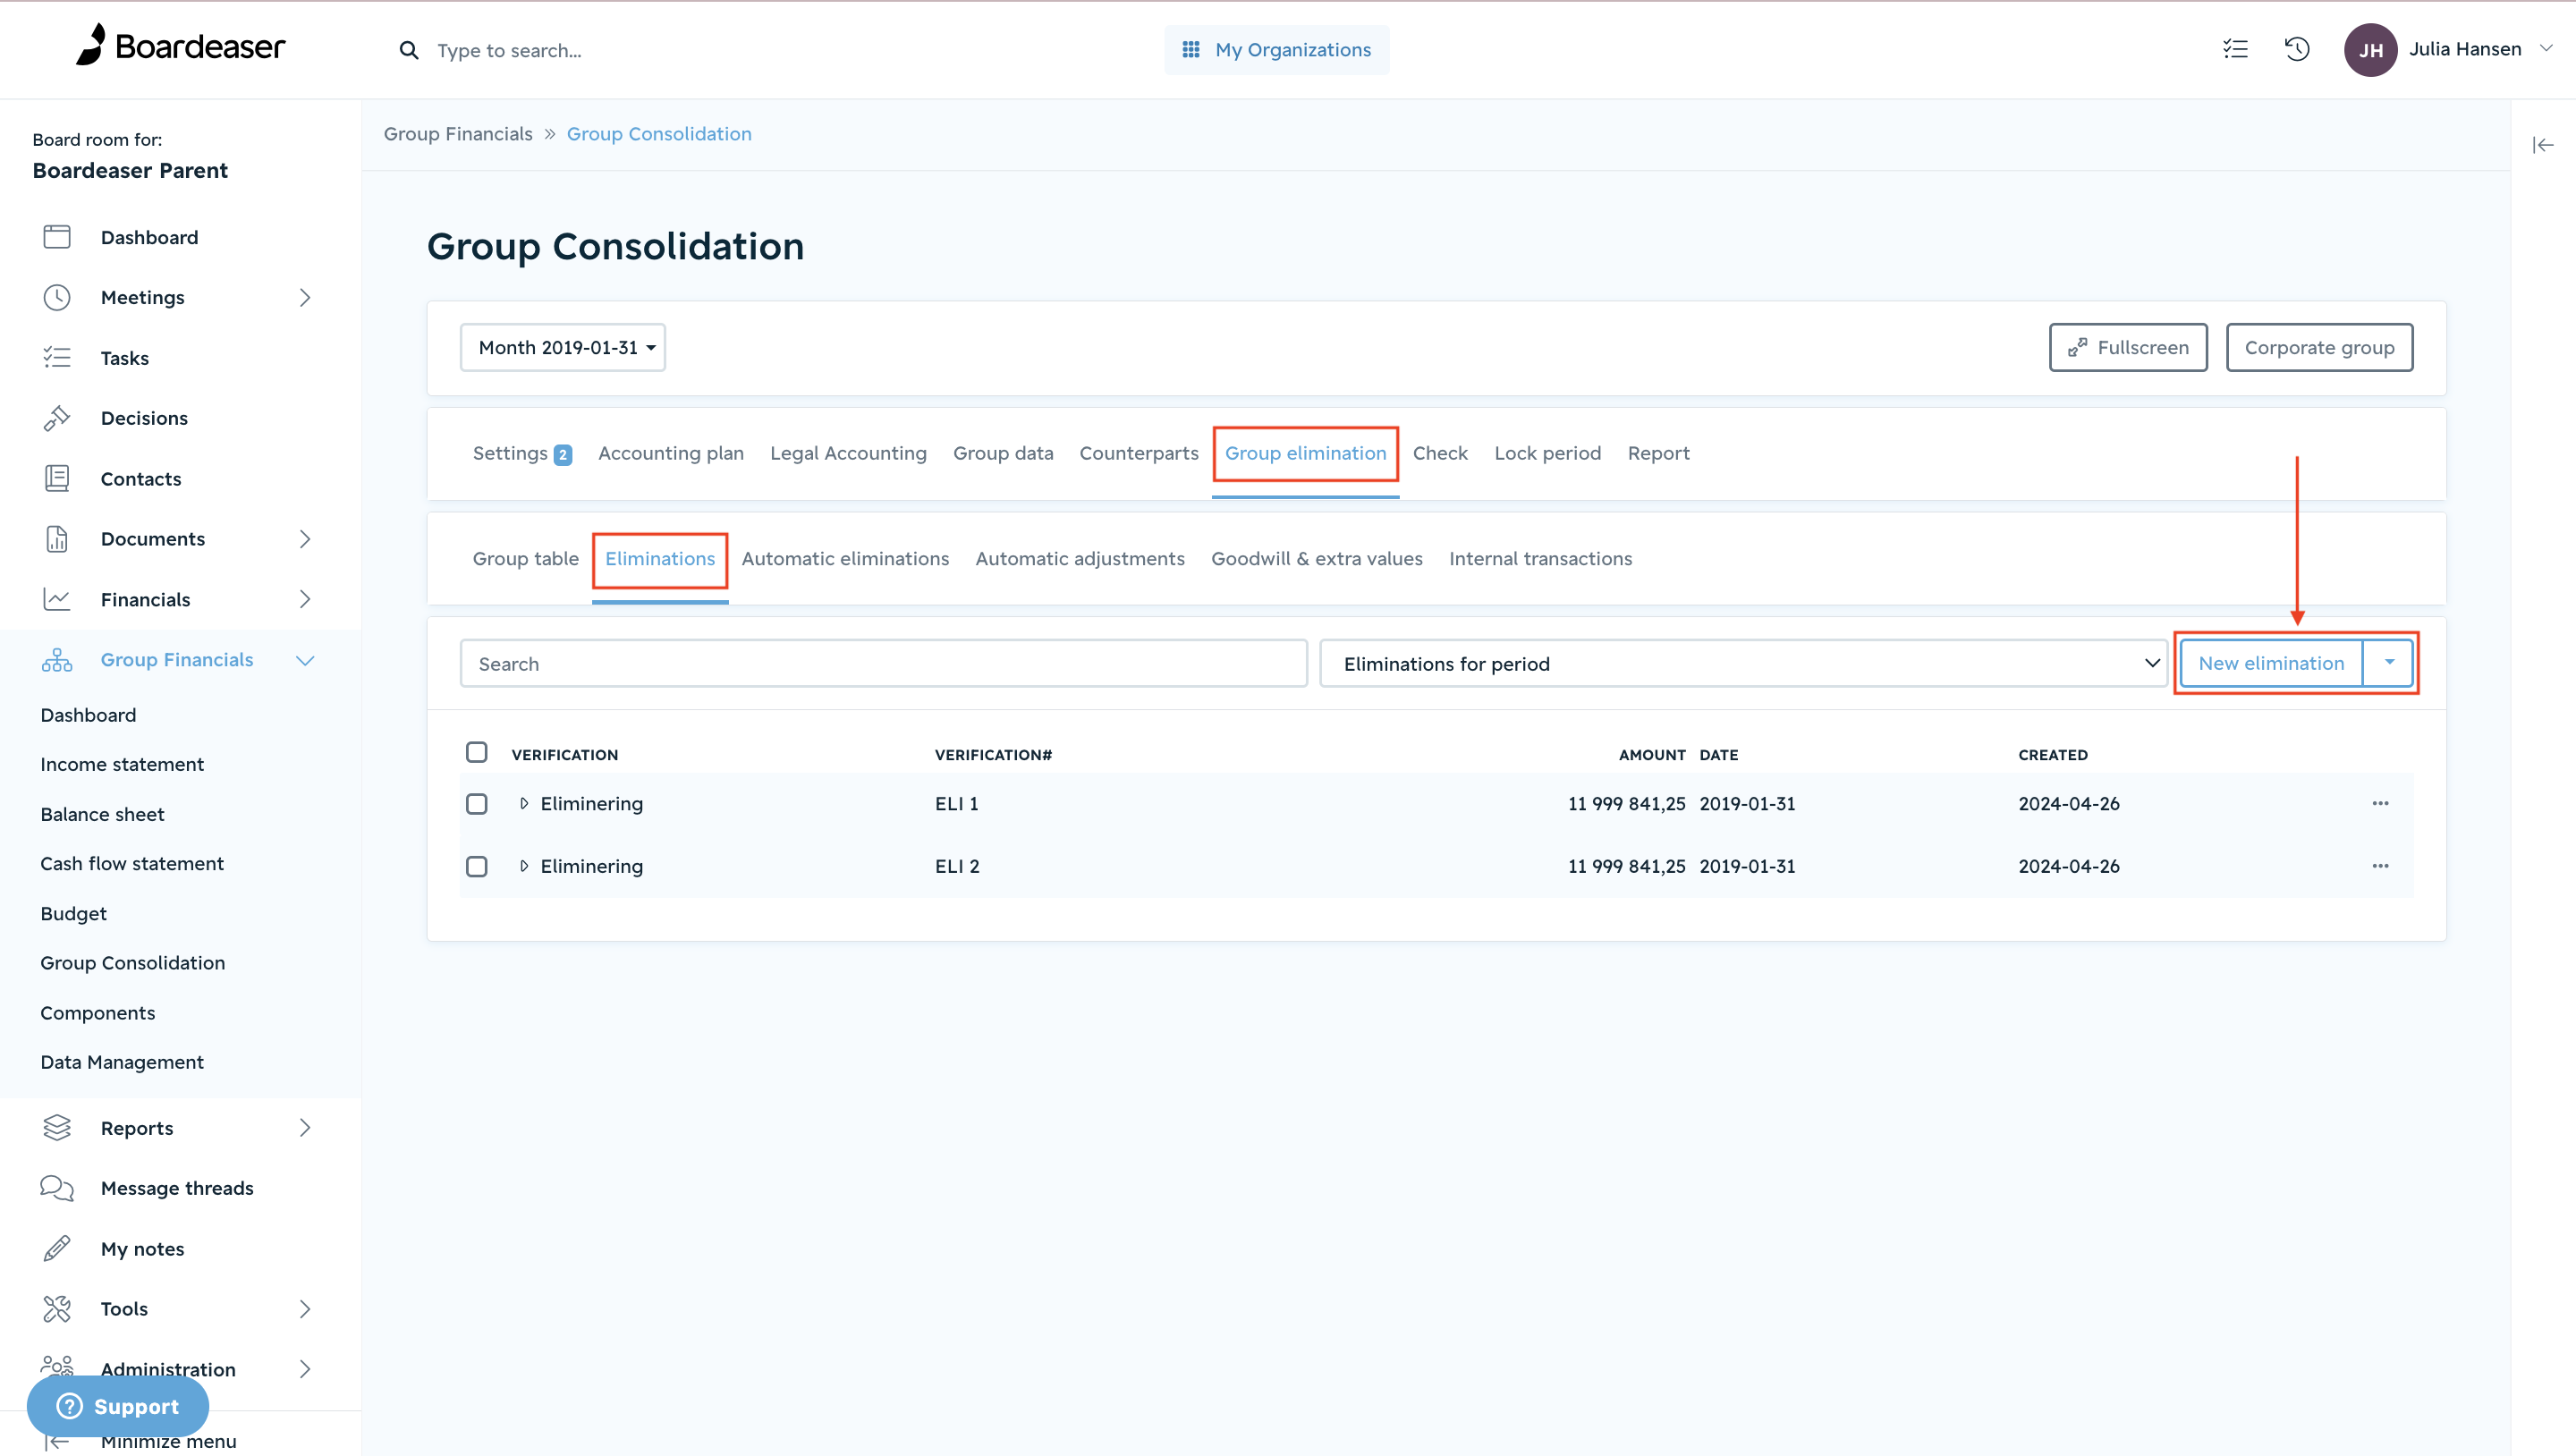Image resolution: width=2576 pixels, height=1456 pixels.
Task: Switch to the Counterparts tab
Action: click(1139, 454)
